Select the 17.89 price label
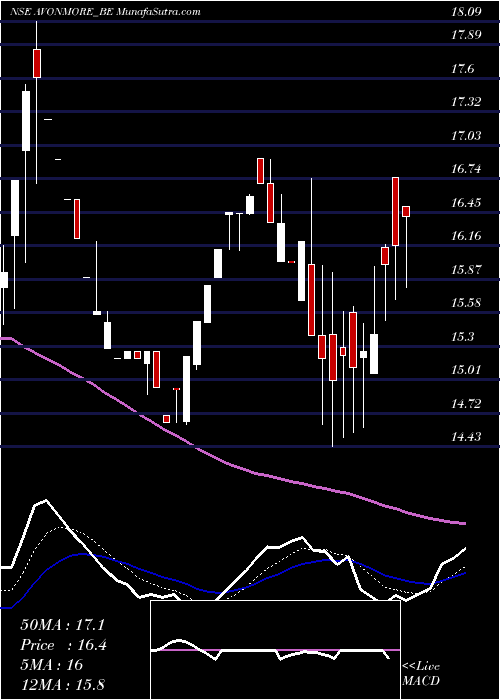This screenshot has width=500, height=700. (466, 34)
